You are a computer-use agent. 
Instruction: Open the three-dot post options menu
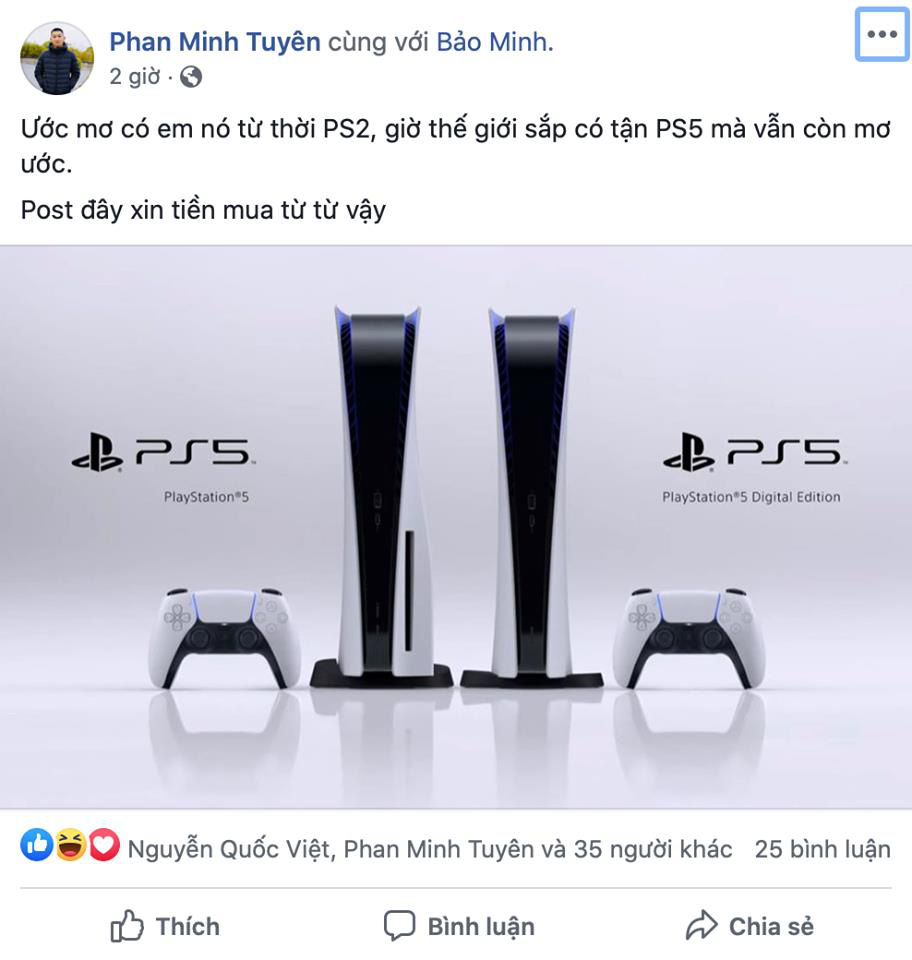[881, 34]
